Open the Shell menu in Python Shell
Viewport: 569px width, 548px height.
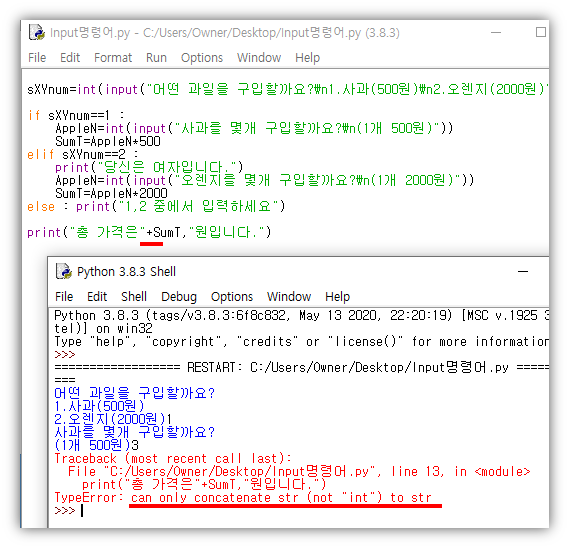point(134,297)
